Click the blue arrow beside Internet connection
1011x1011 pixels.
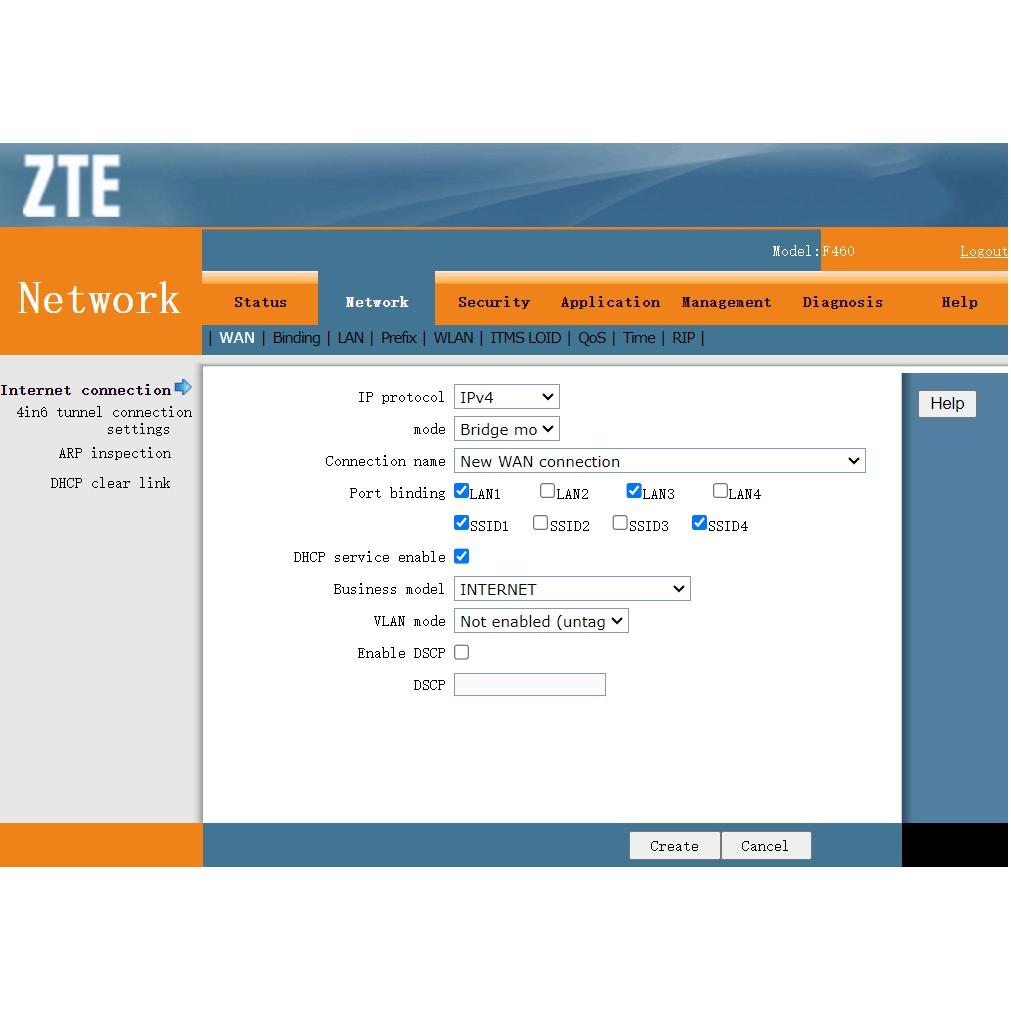pyautogui.click(x=183, y=388)
